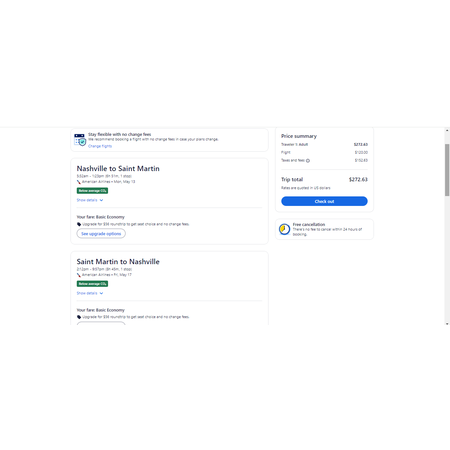Click the scrollbar up arrow
This screenshot has width=450, height=450.
(x=447, y=131)
